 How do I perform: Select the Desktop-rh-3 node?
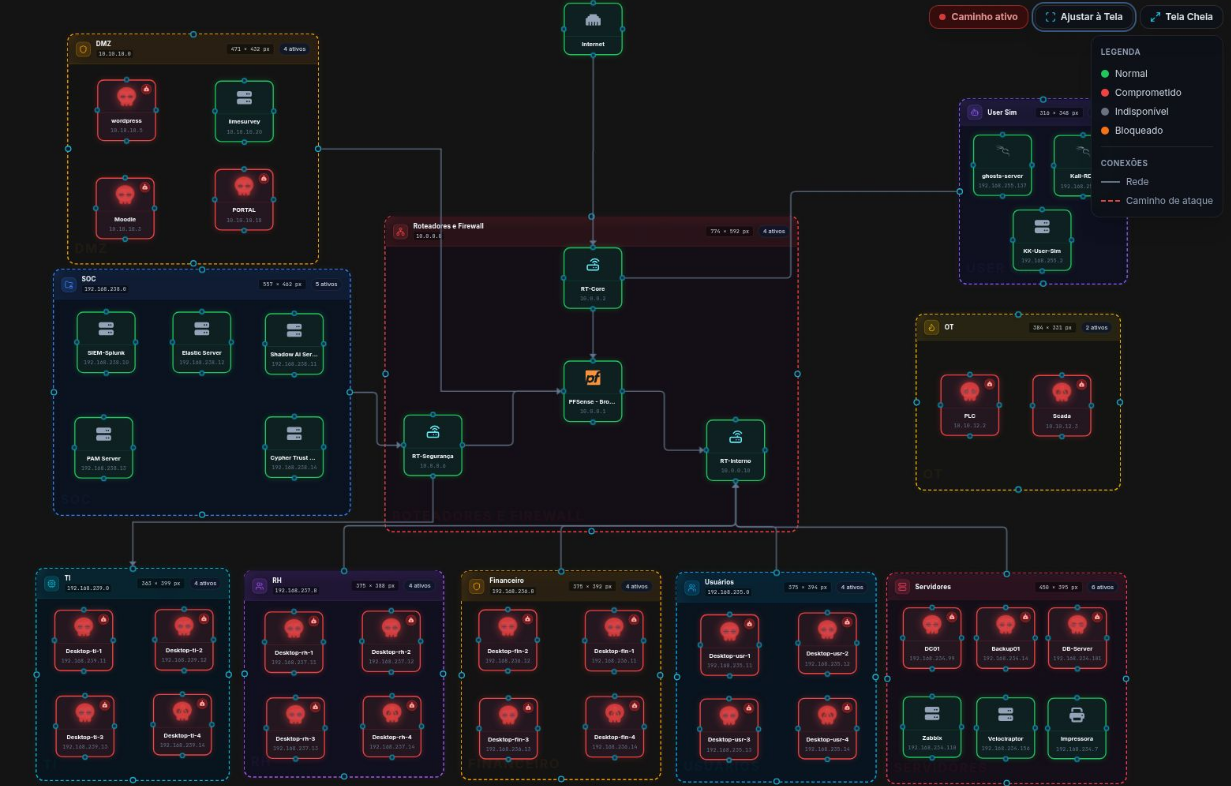click(x=294, y=727)
